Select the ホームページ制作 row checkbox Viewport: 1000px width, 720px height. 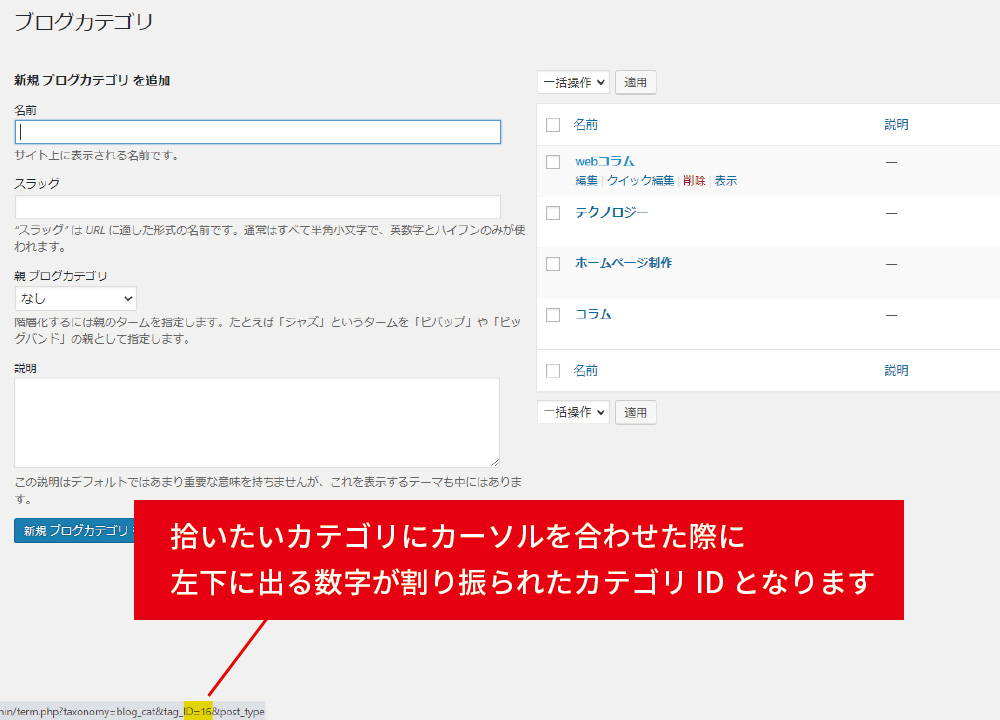pyautogui.click(x=553, y=264)
